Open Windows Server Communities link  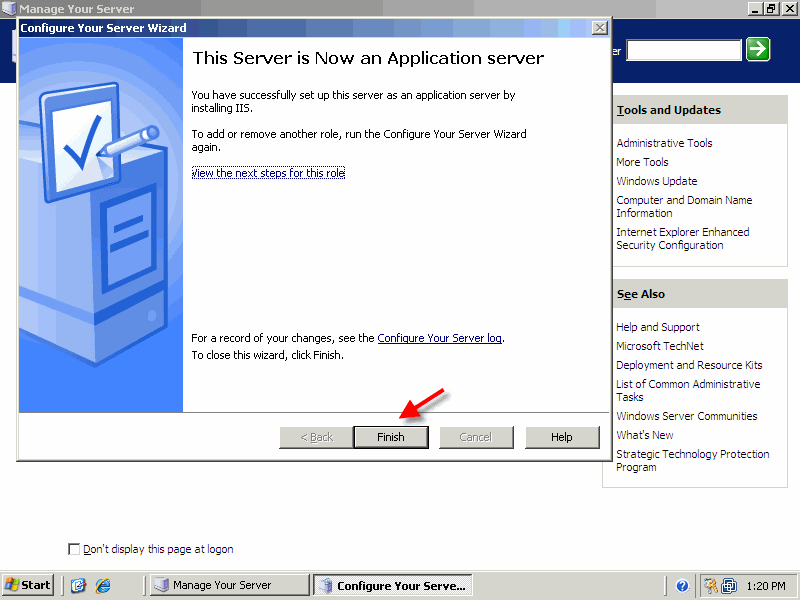point(687,416)
